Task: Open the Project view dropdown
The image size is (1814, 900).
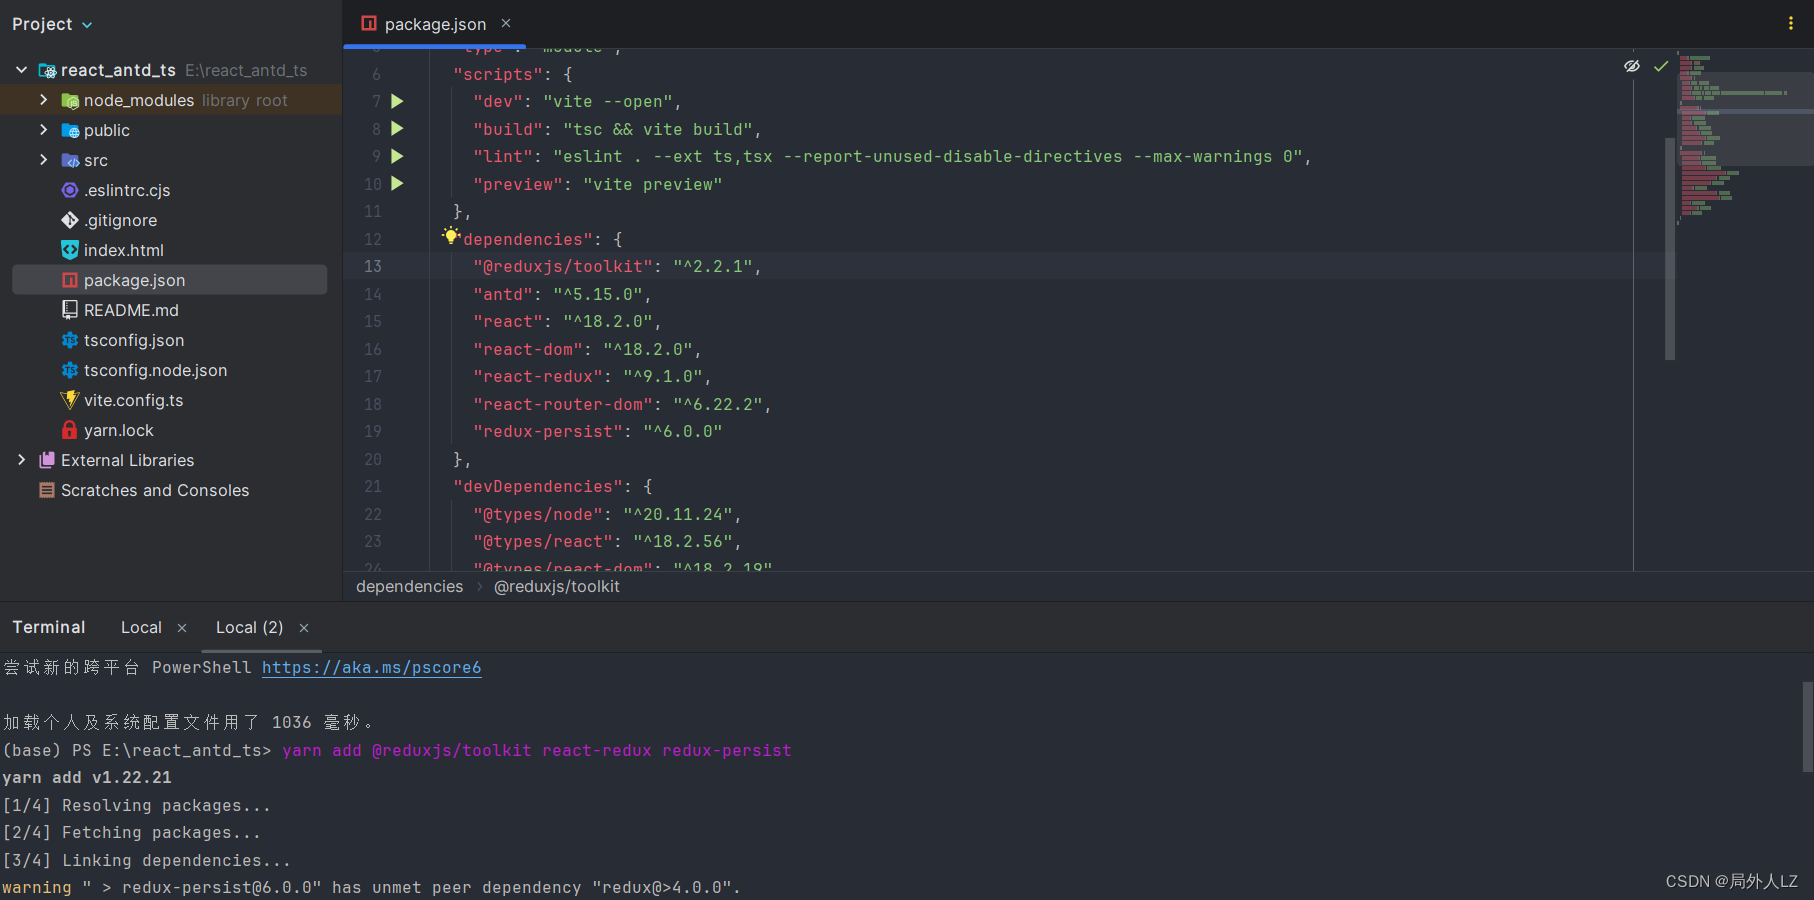Action: (52, 24)
